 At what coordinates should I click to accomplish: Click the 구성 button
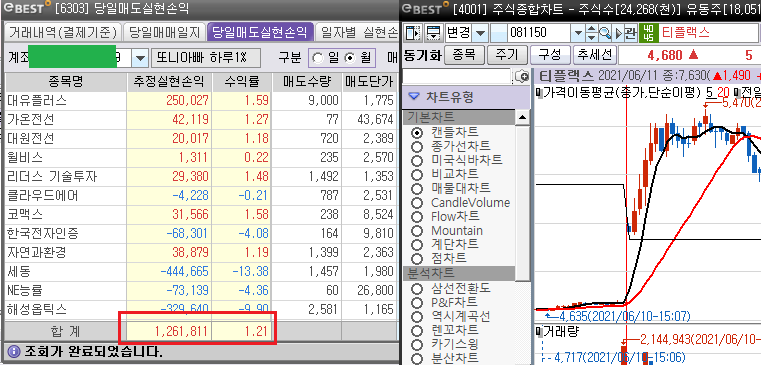(550, 54)
